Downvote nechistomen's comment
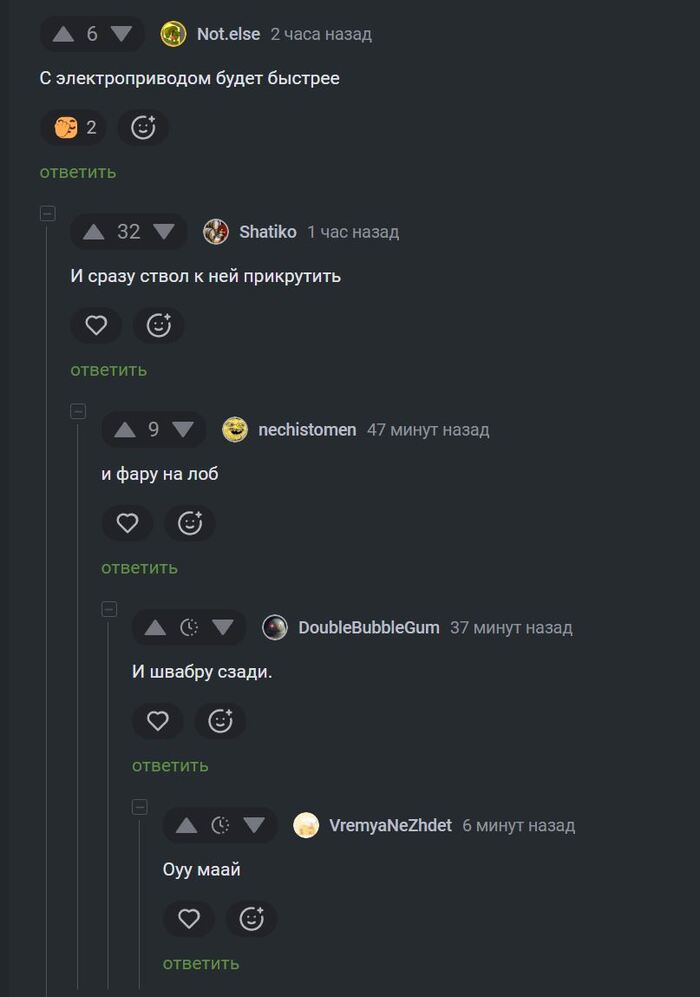700x997 pixels. click(182, 430)
